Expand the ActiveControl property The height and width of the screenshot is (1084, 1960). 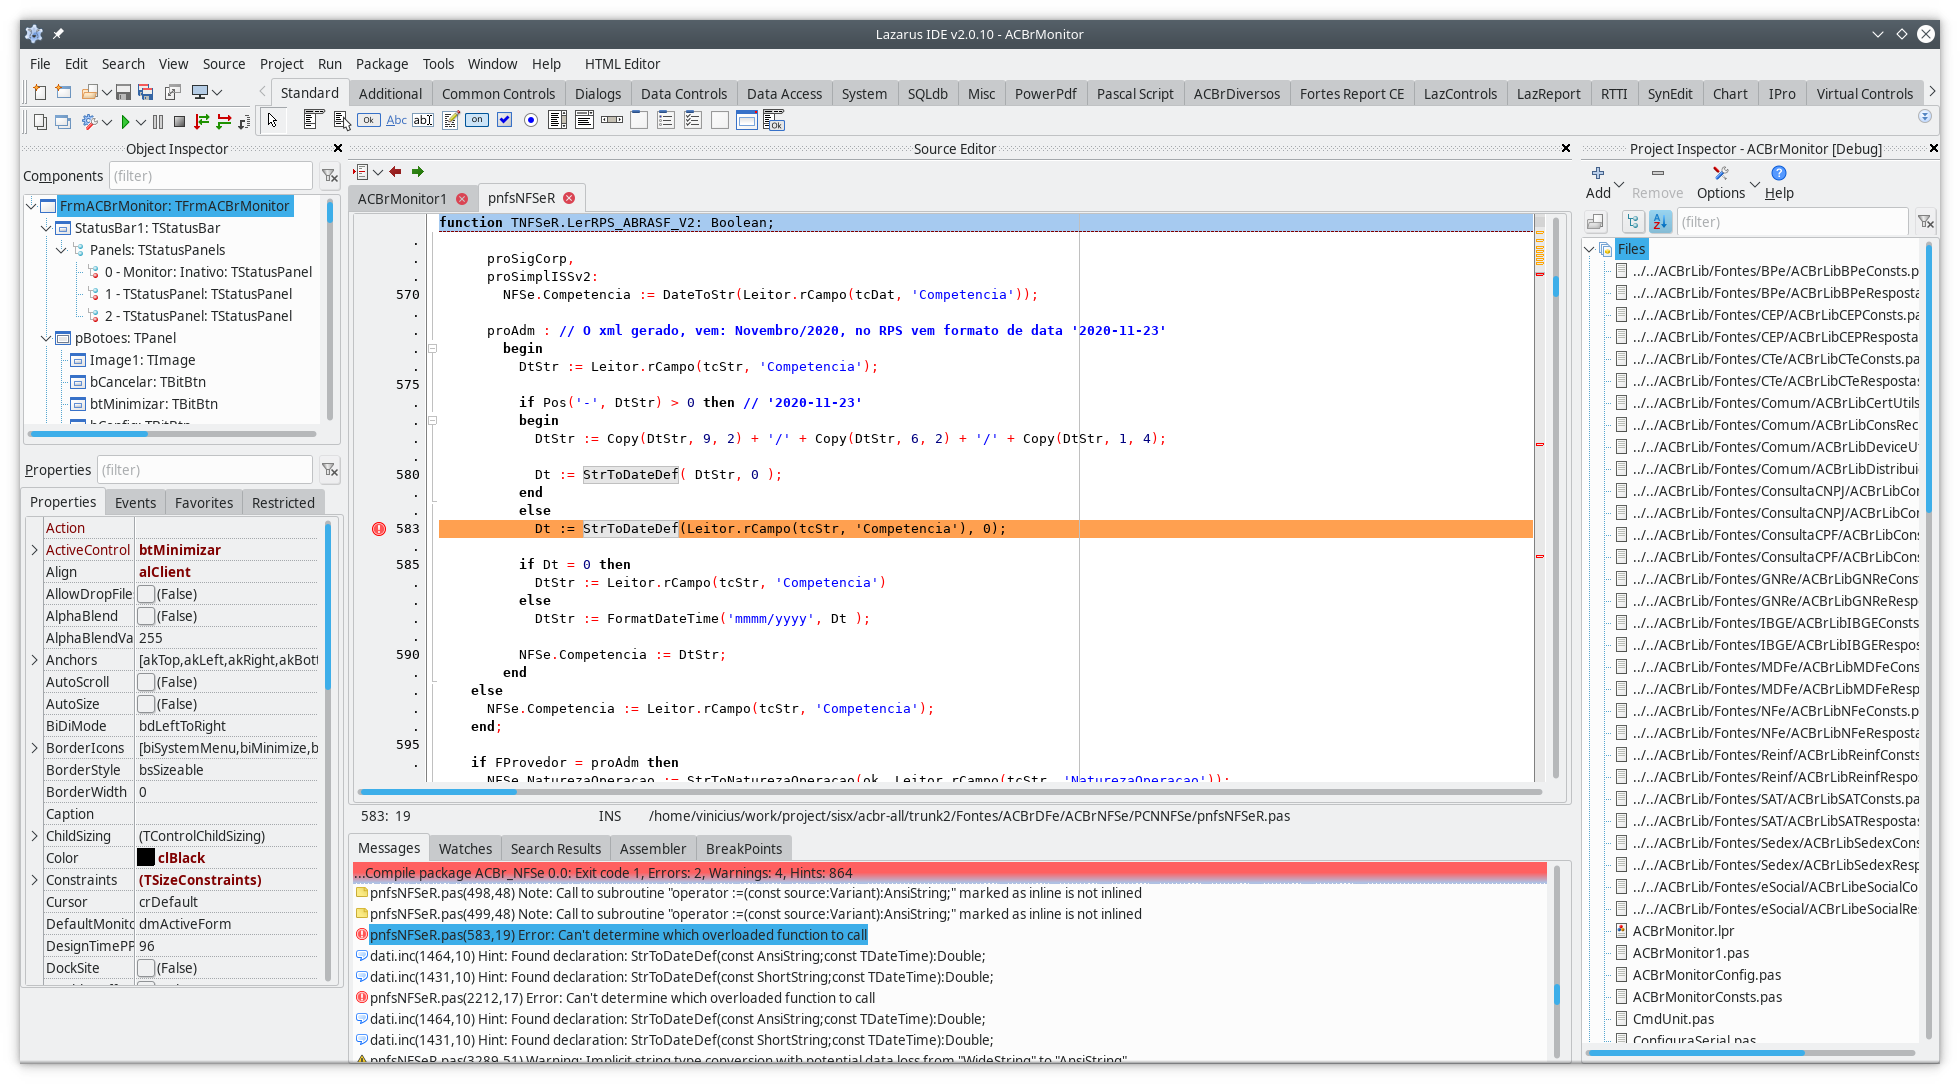pyautogui.click(x=34, y=550)
